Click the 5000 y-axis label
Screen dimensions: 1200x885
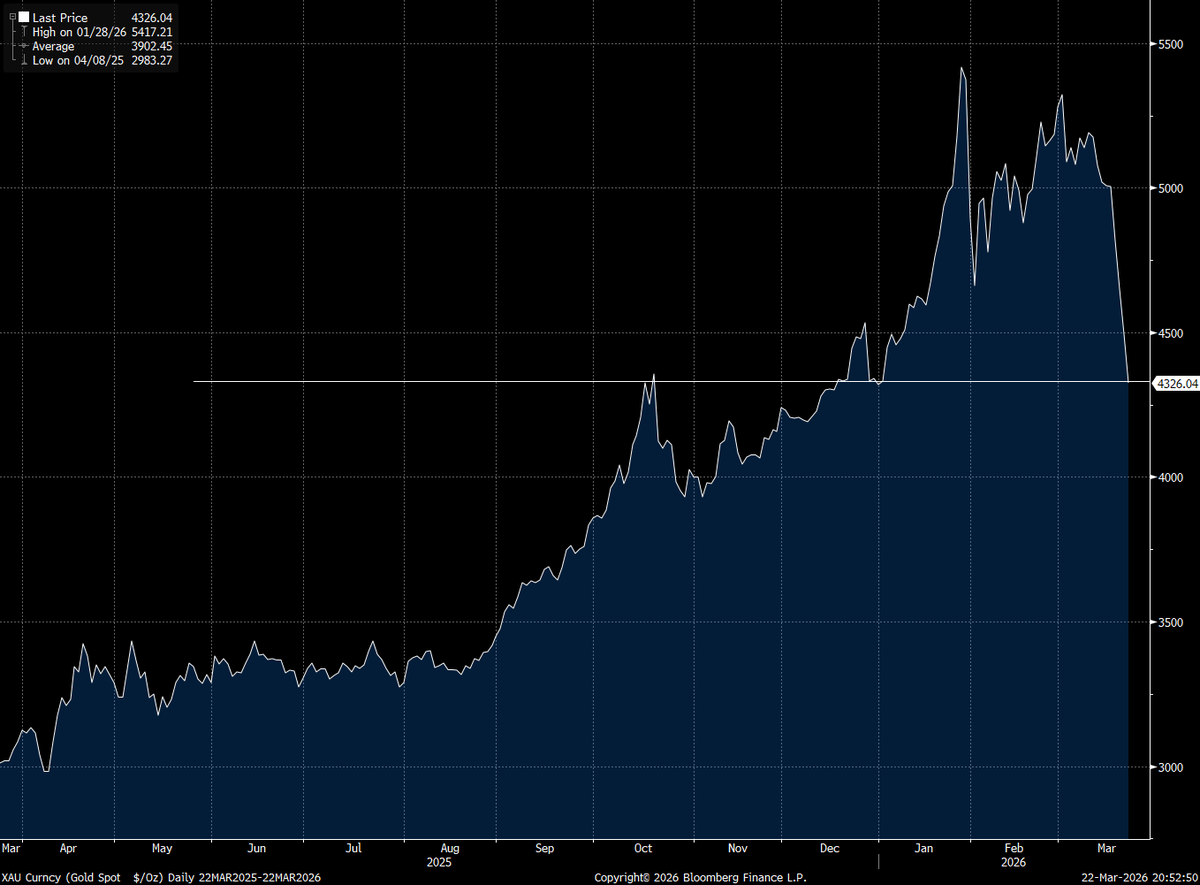tap(1170, 188)
